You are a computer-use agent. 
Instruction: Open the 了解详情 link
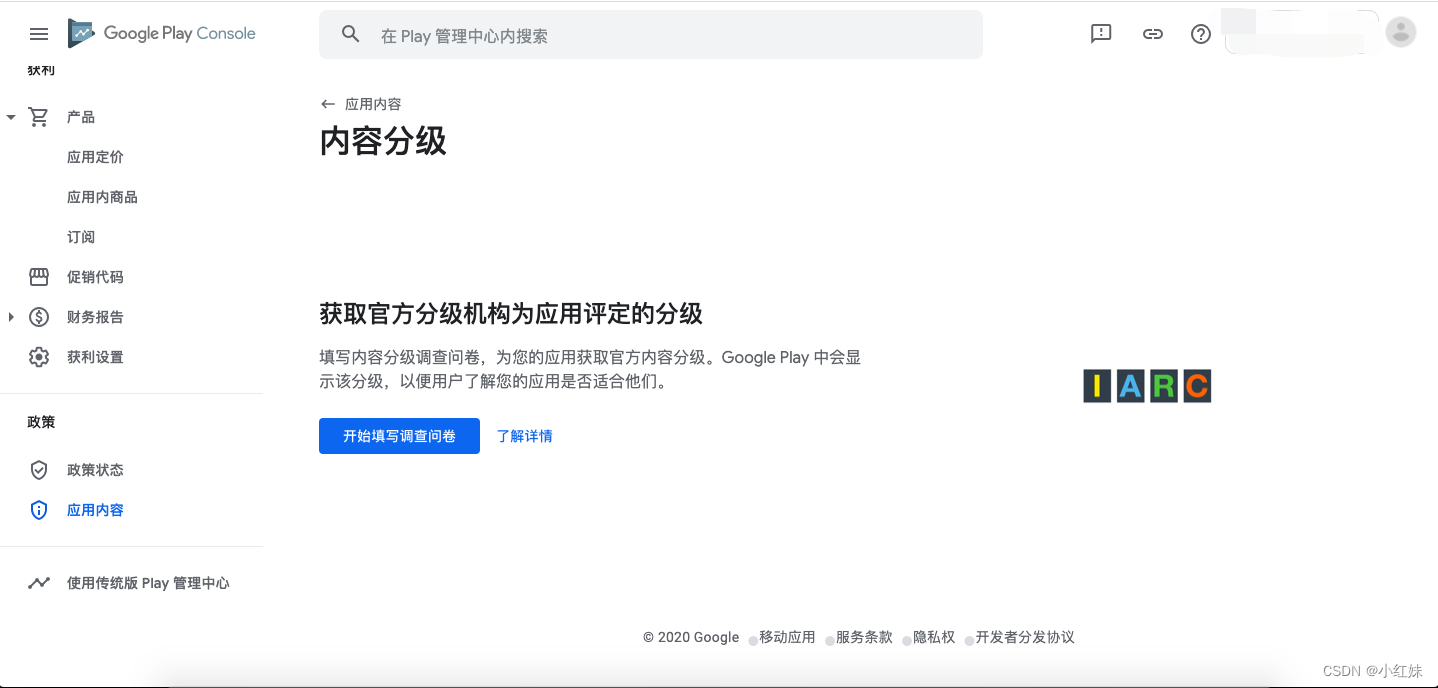pos(524,436)
